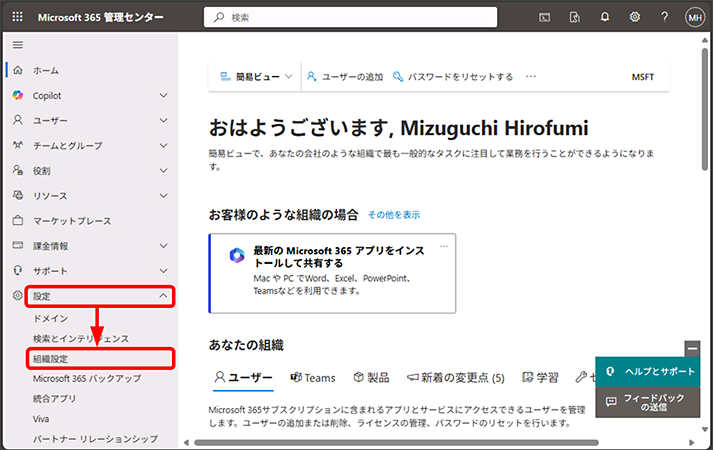The image size is (713, 450).
Task: Expand the ユーザー menu chevron
Action: pos(163,120)
